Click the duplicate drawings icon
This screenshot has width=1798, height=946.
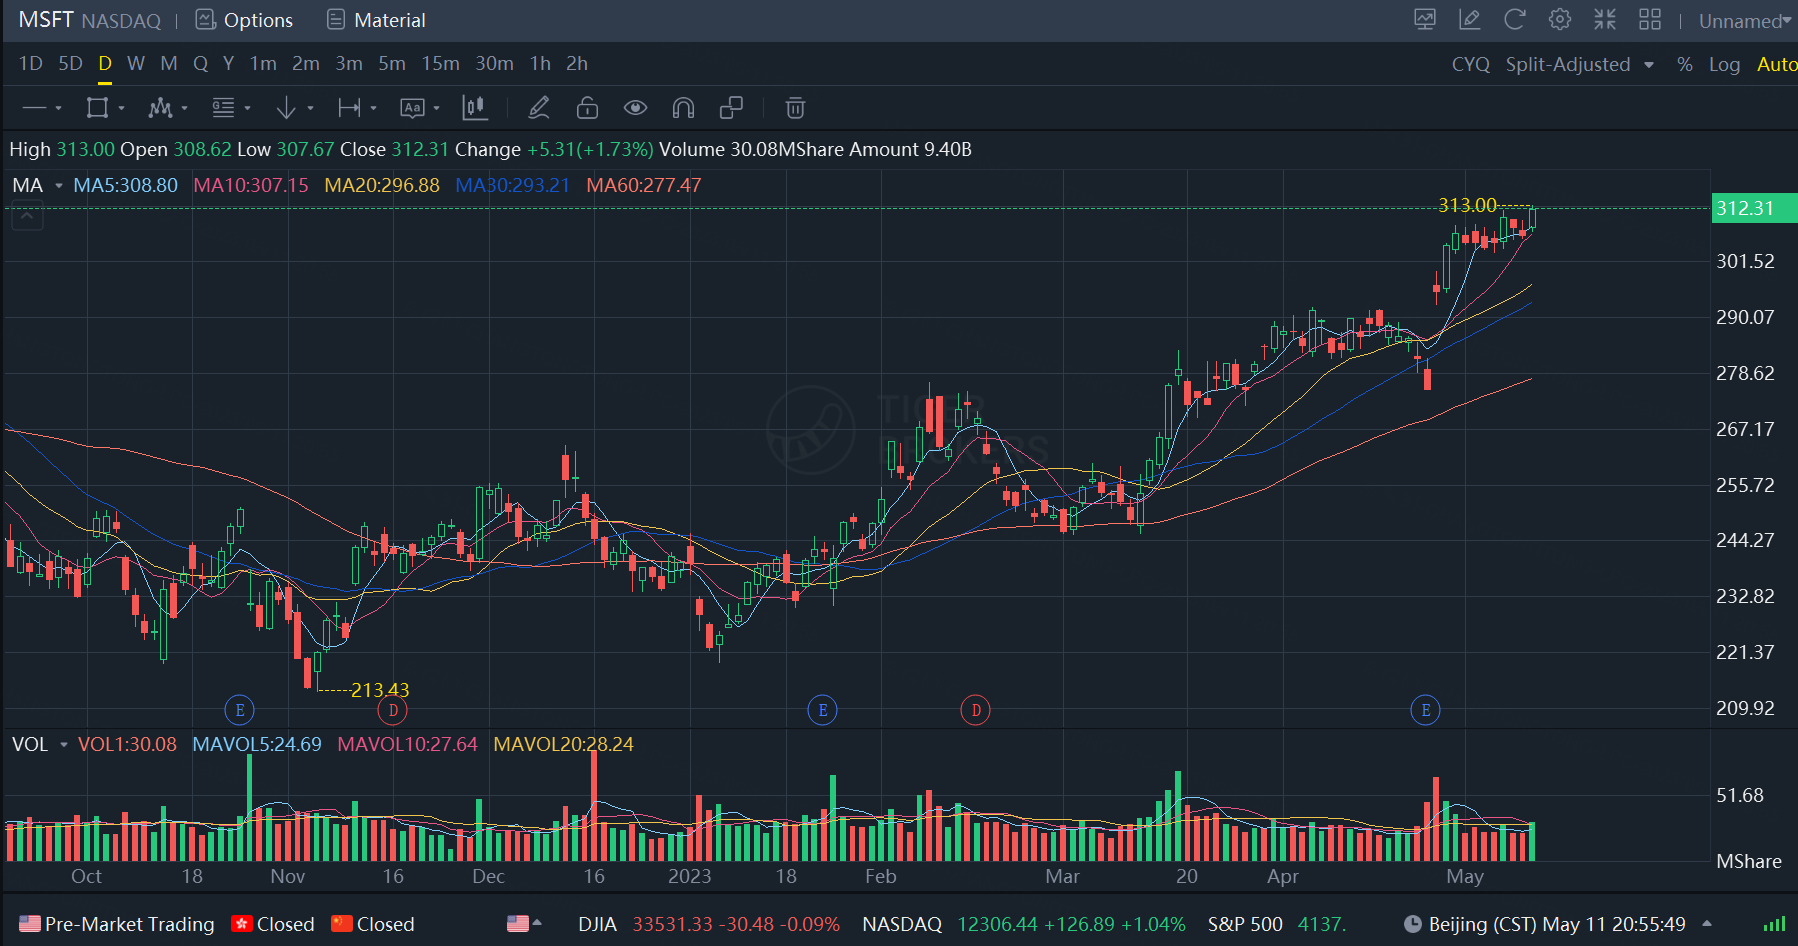point(731,108)
